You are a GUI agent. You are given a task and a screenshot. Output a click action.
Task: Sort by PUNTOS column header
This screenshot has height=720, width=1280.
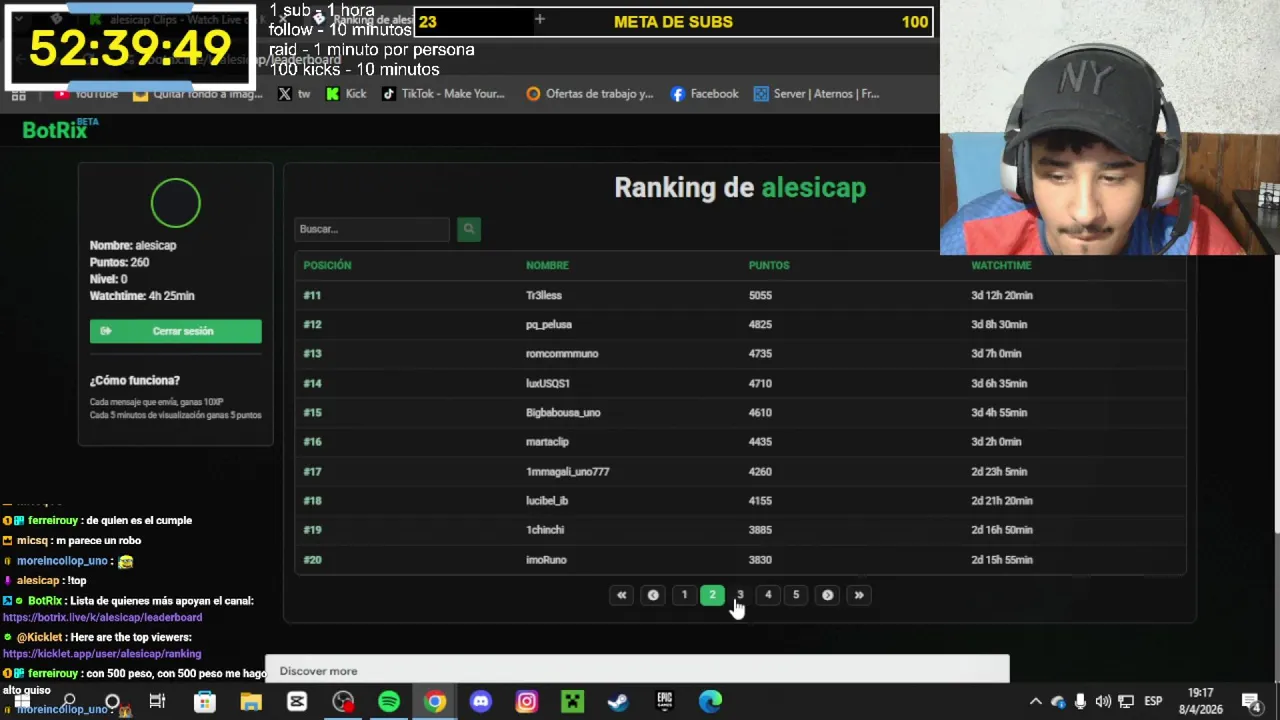769,265
